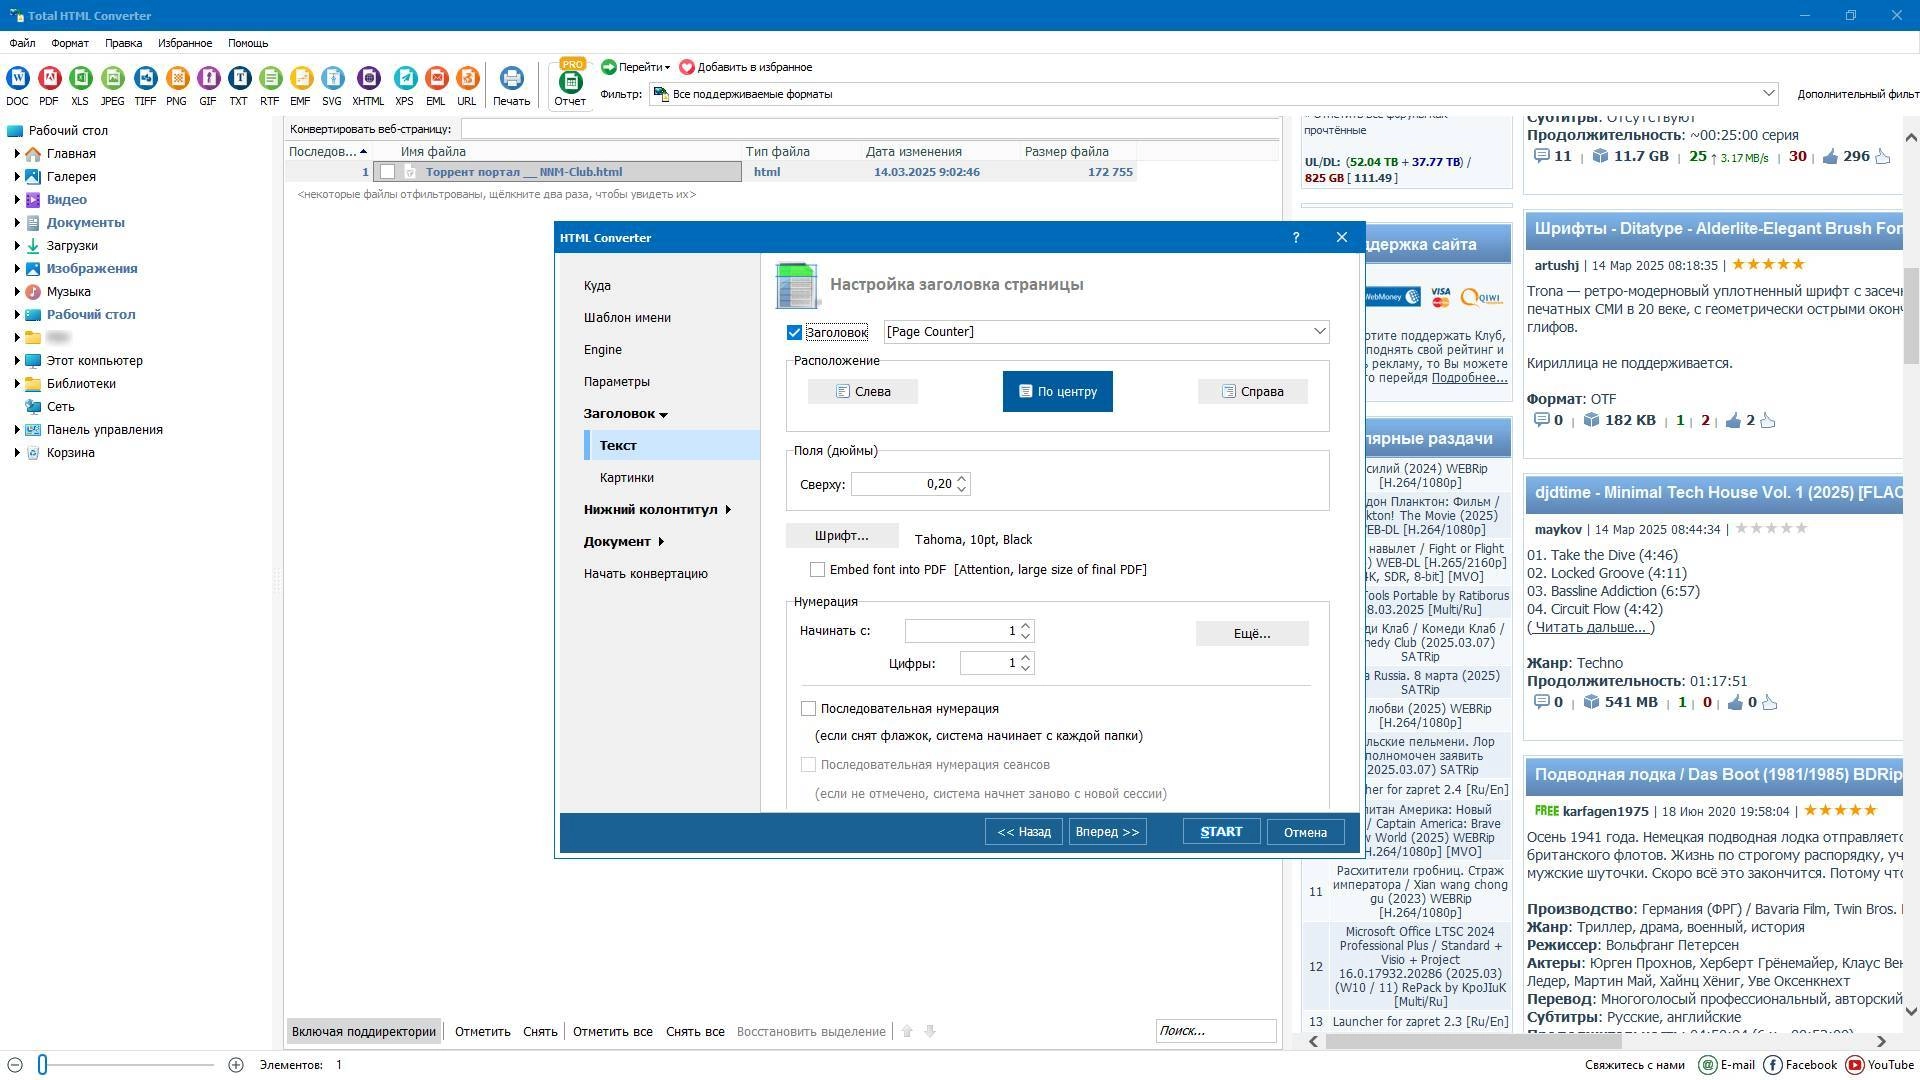Switch to Картинки sub-tab in dialog

(x=627, y=477)
